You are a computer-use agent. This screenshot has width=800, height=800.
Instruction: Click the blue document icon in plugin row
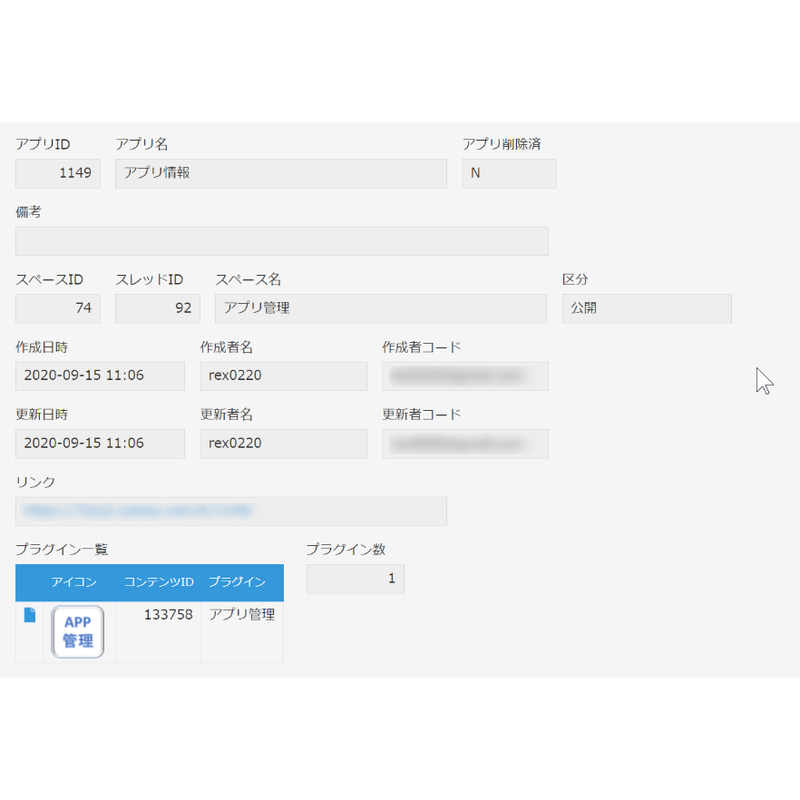pos(29,615)
